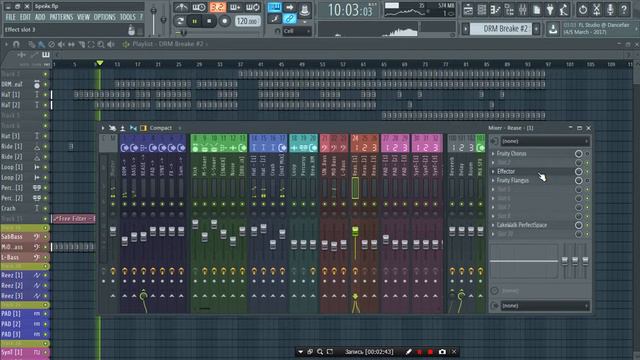Screen dimensions: 640x360
Task: Click the playlist view button
Action: (x=468, y=10)
